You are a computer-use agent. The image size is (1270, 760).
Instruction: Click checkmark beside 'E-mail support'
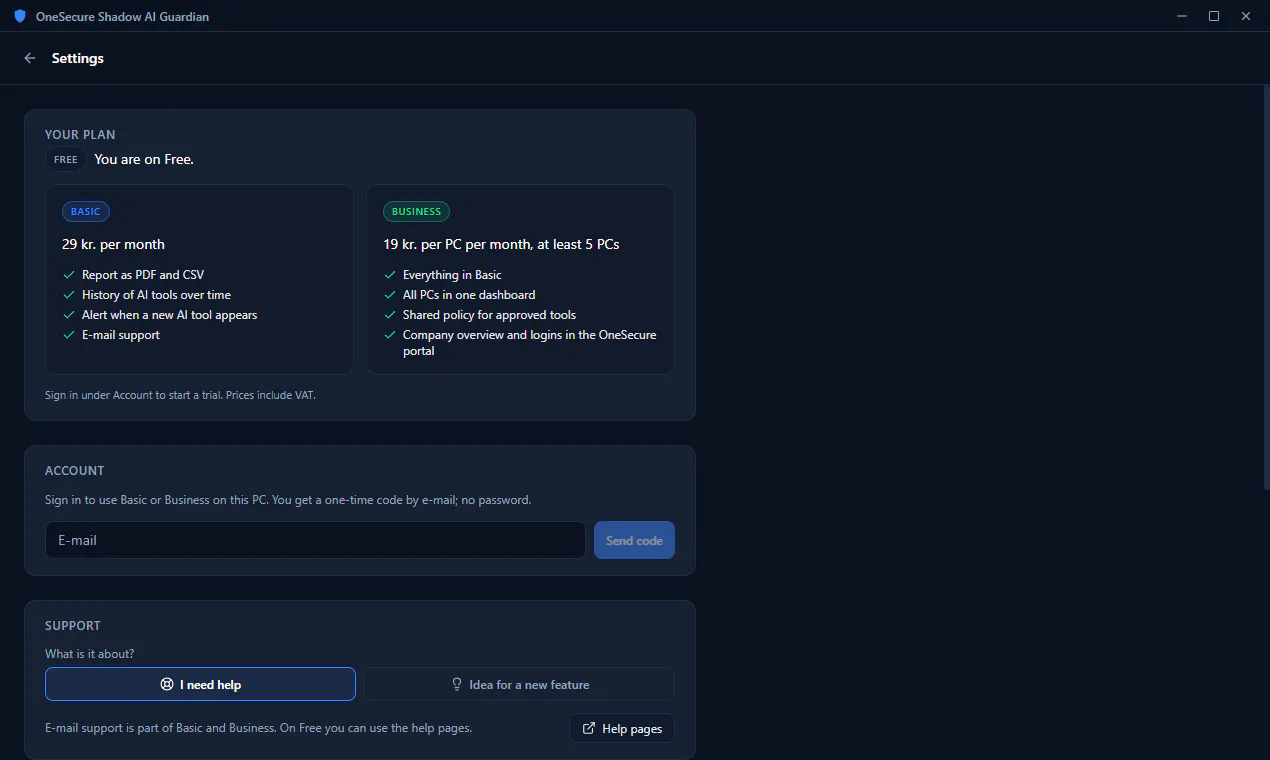click(69, 335)
